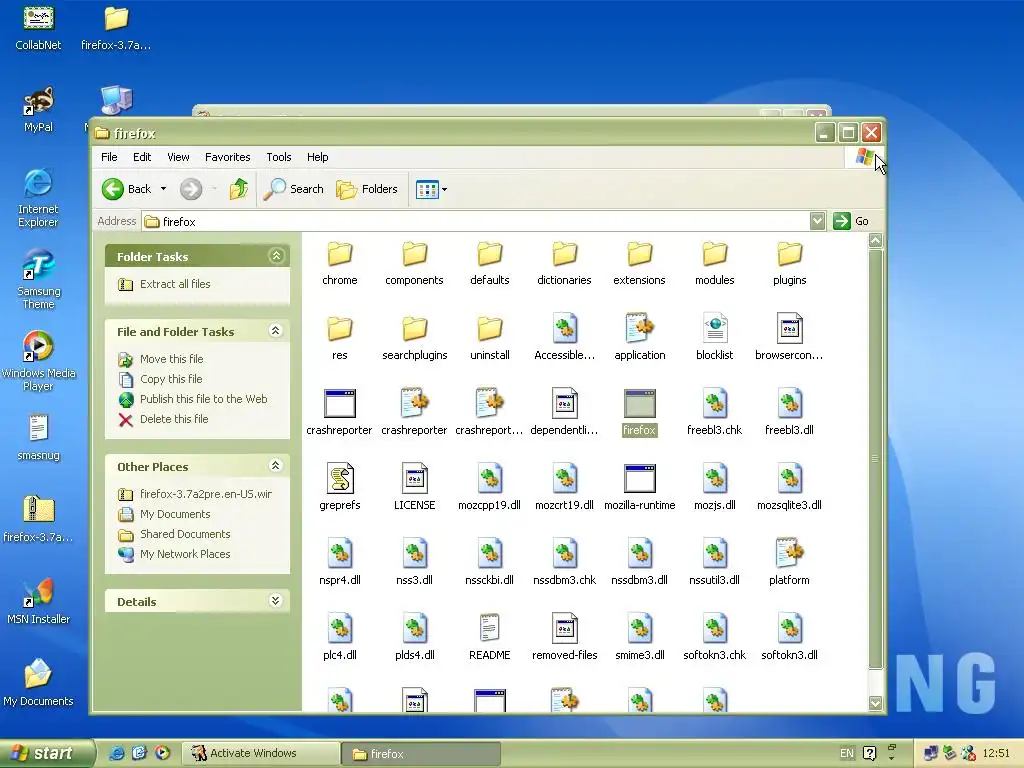This screenshot has width=1024, height=768.
Task: Toggle the Folders pane button
Action: 367,189
